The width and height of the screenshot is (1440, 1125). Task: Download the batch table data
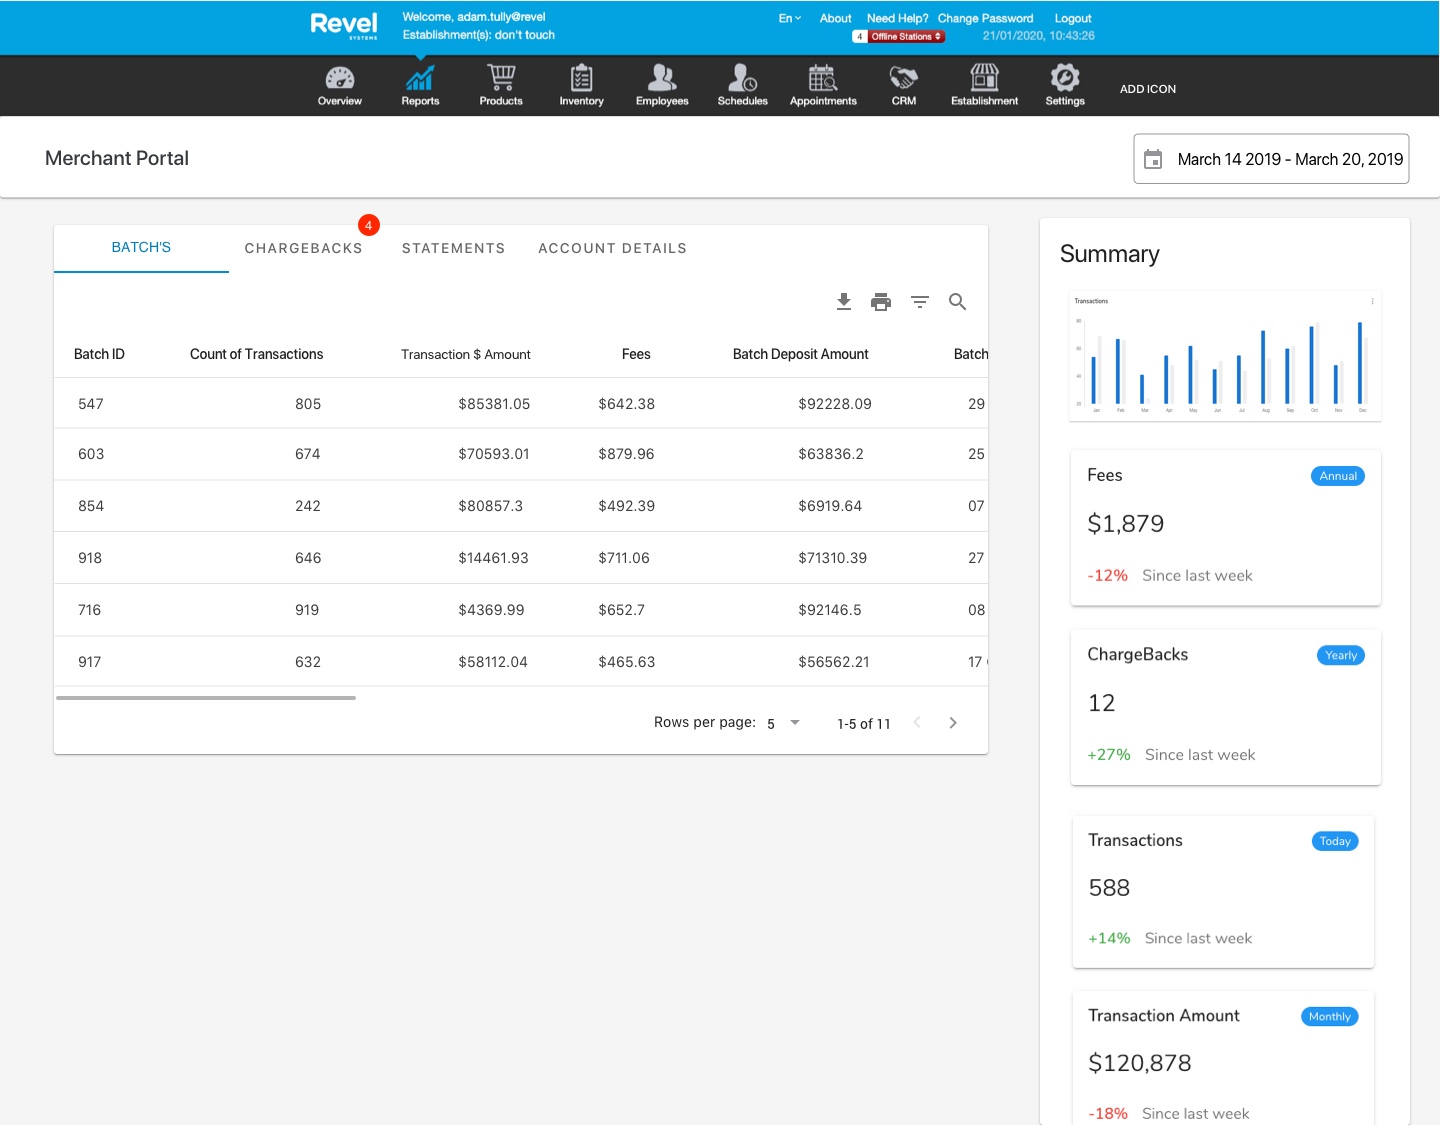(x=844, y=302)
